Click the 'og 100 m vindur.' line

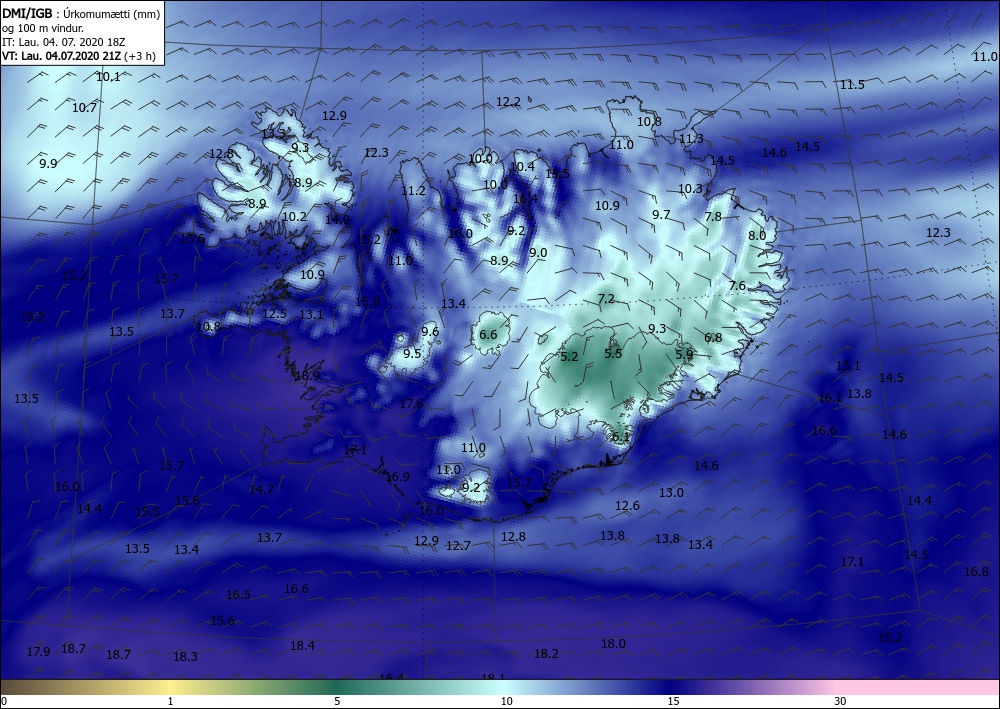(43, 28)
